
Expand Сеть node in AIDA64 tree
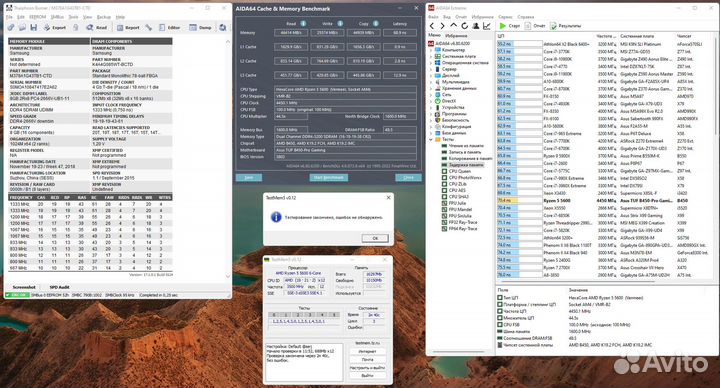[431, 94]
